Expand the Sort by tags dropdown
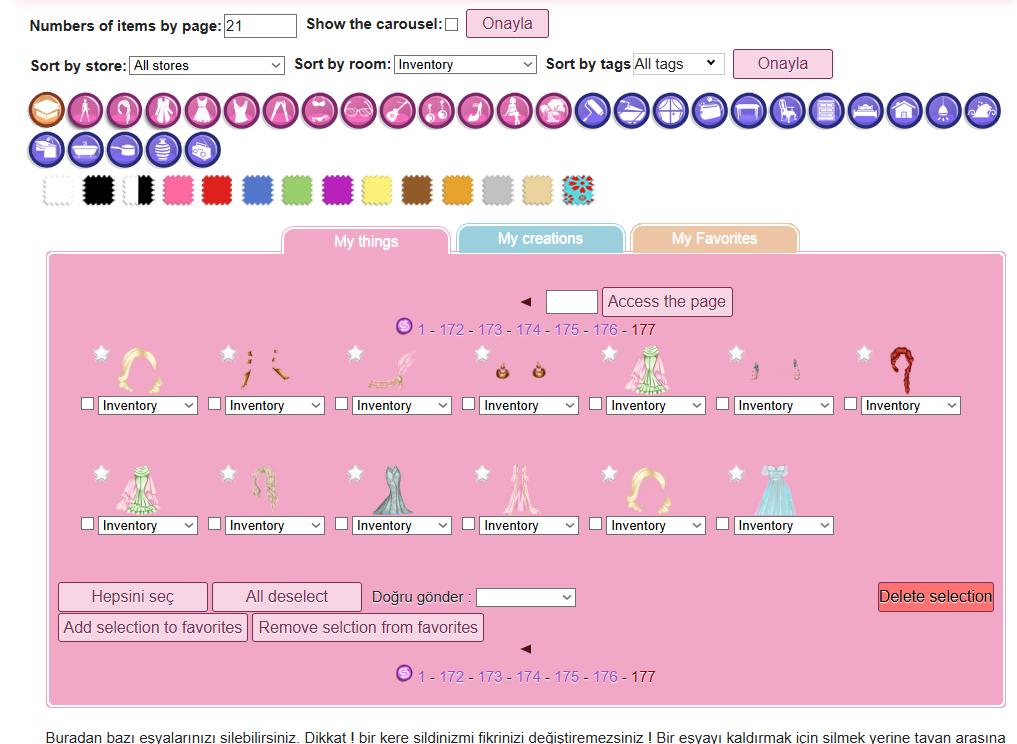Viewport: 1017px width, 744px height. [678, 64]
